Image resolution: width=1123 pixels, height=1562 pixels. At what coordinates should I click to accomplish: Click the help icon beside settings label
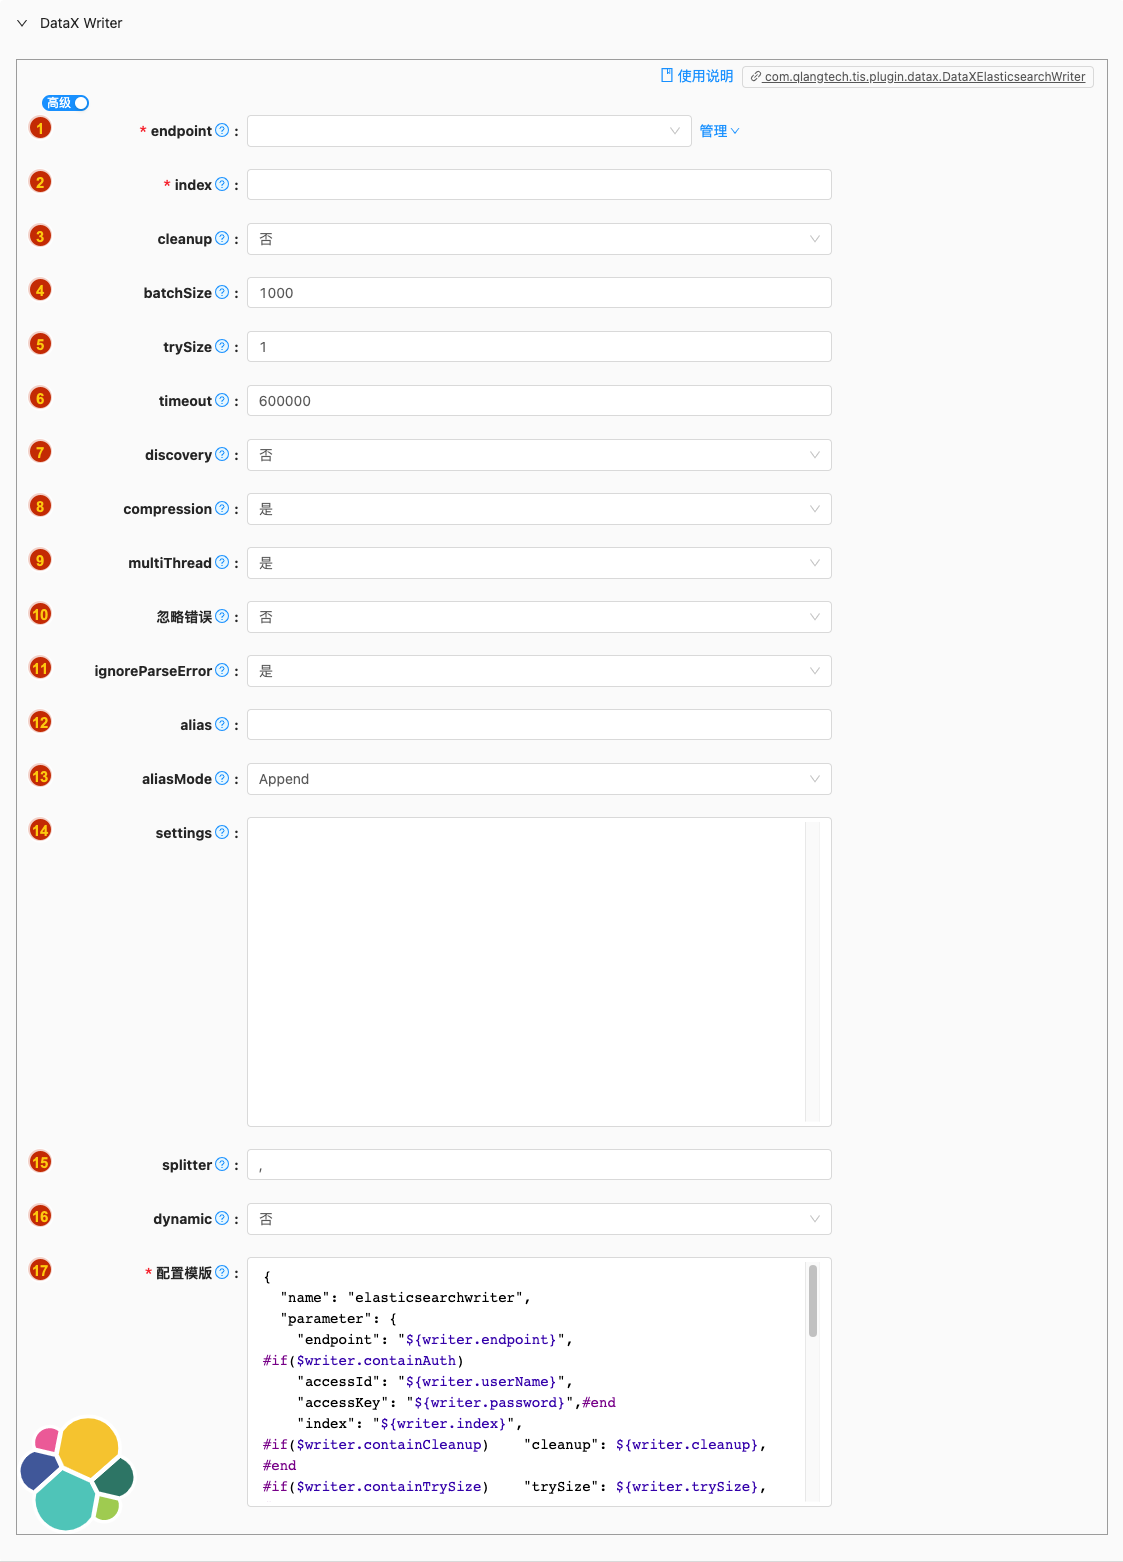point(222,832)
